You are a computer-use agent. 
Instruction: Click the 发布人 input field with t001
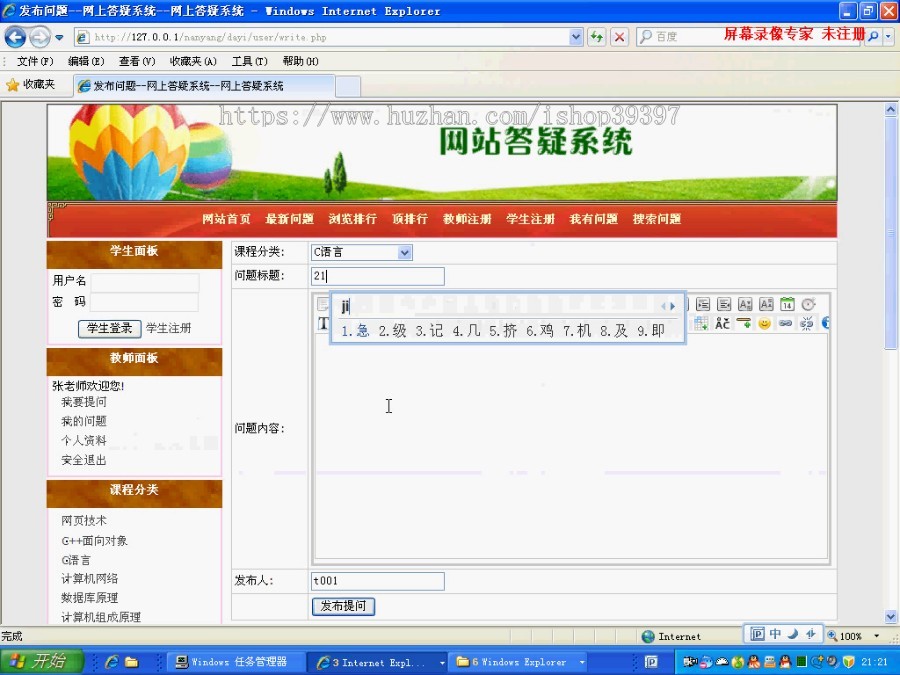378,581
